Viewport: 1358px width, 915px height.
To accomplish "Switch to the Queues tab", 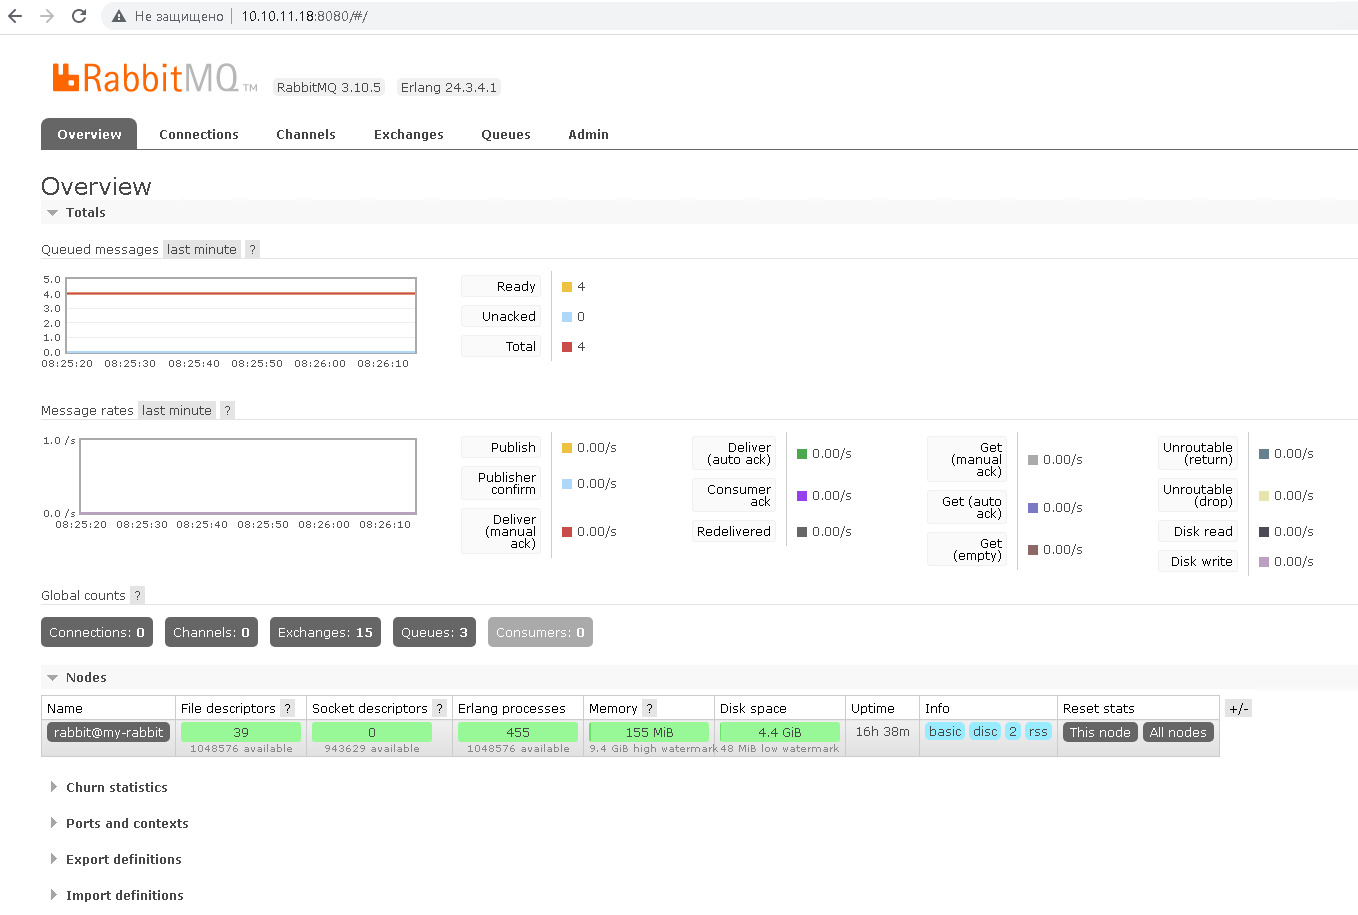I will 505,135.
